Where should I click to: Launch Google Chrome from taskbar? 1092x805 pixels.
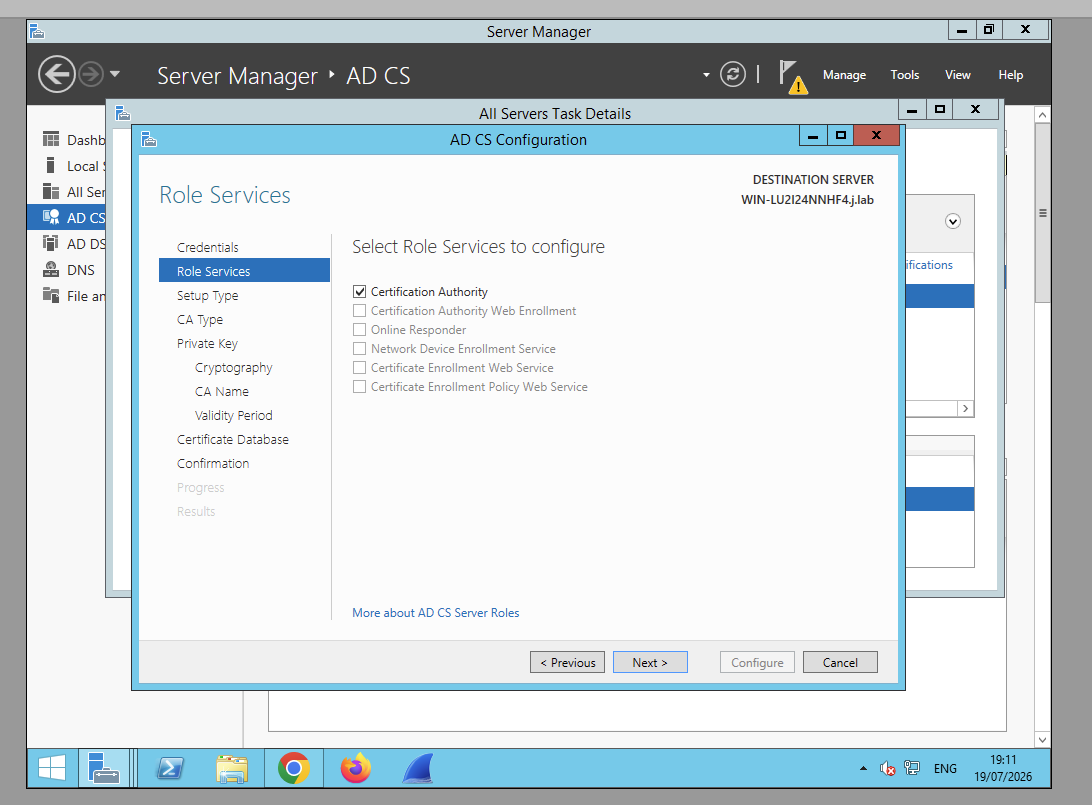[x=294, y=768]
